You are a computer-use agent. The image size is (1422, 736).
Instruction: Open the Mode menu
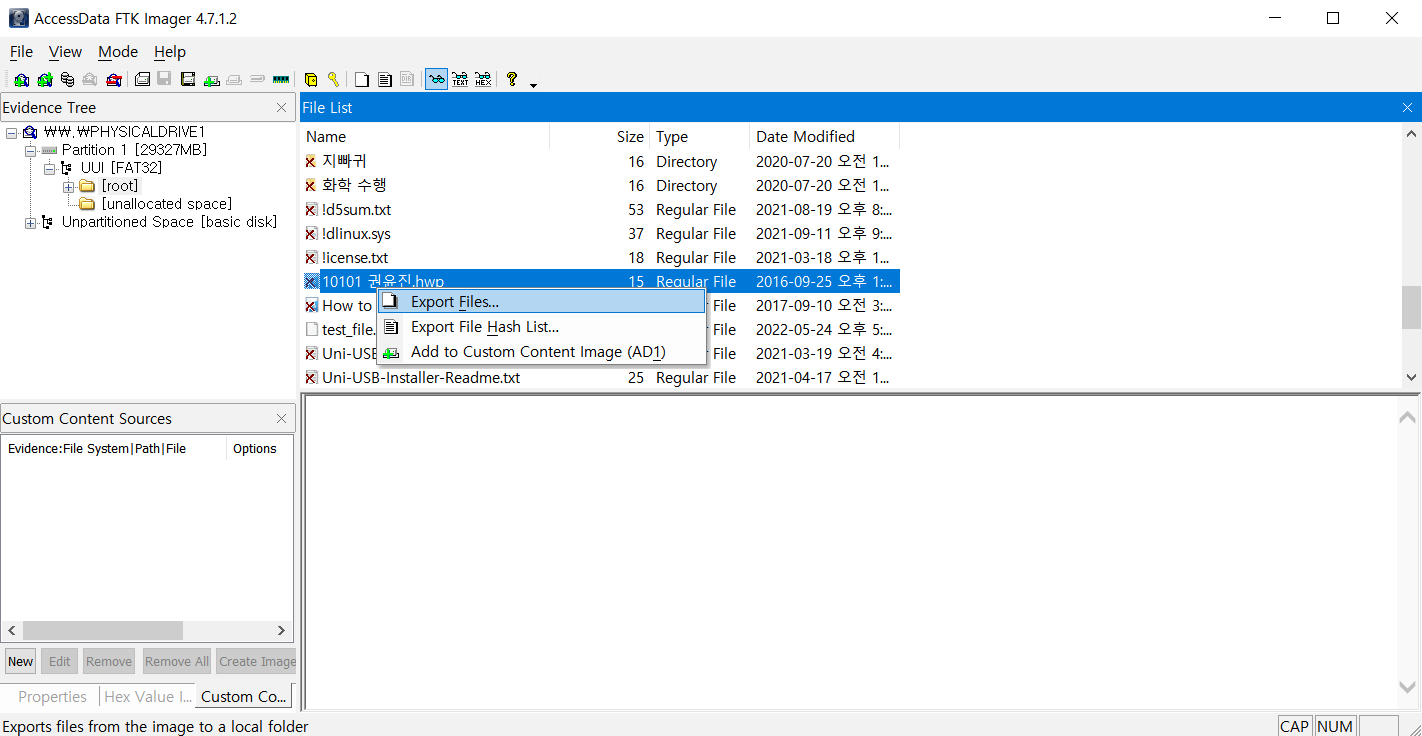[118, 52]
